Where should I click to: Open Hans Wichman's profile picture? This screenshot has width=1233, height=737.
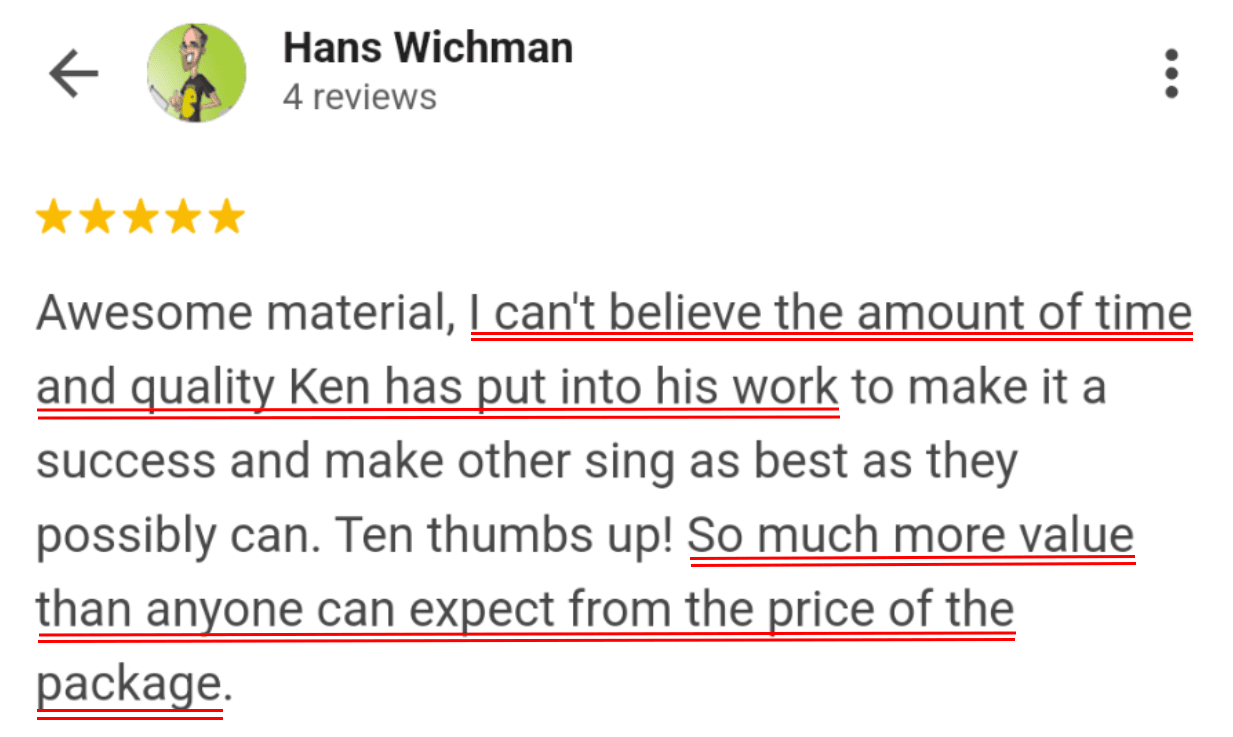tap(196, 74)
